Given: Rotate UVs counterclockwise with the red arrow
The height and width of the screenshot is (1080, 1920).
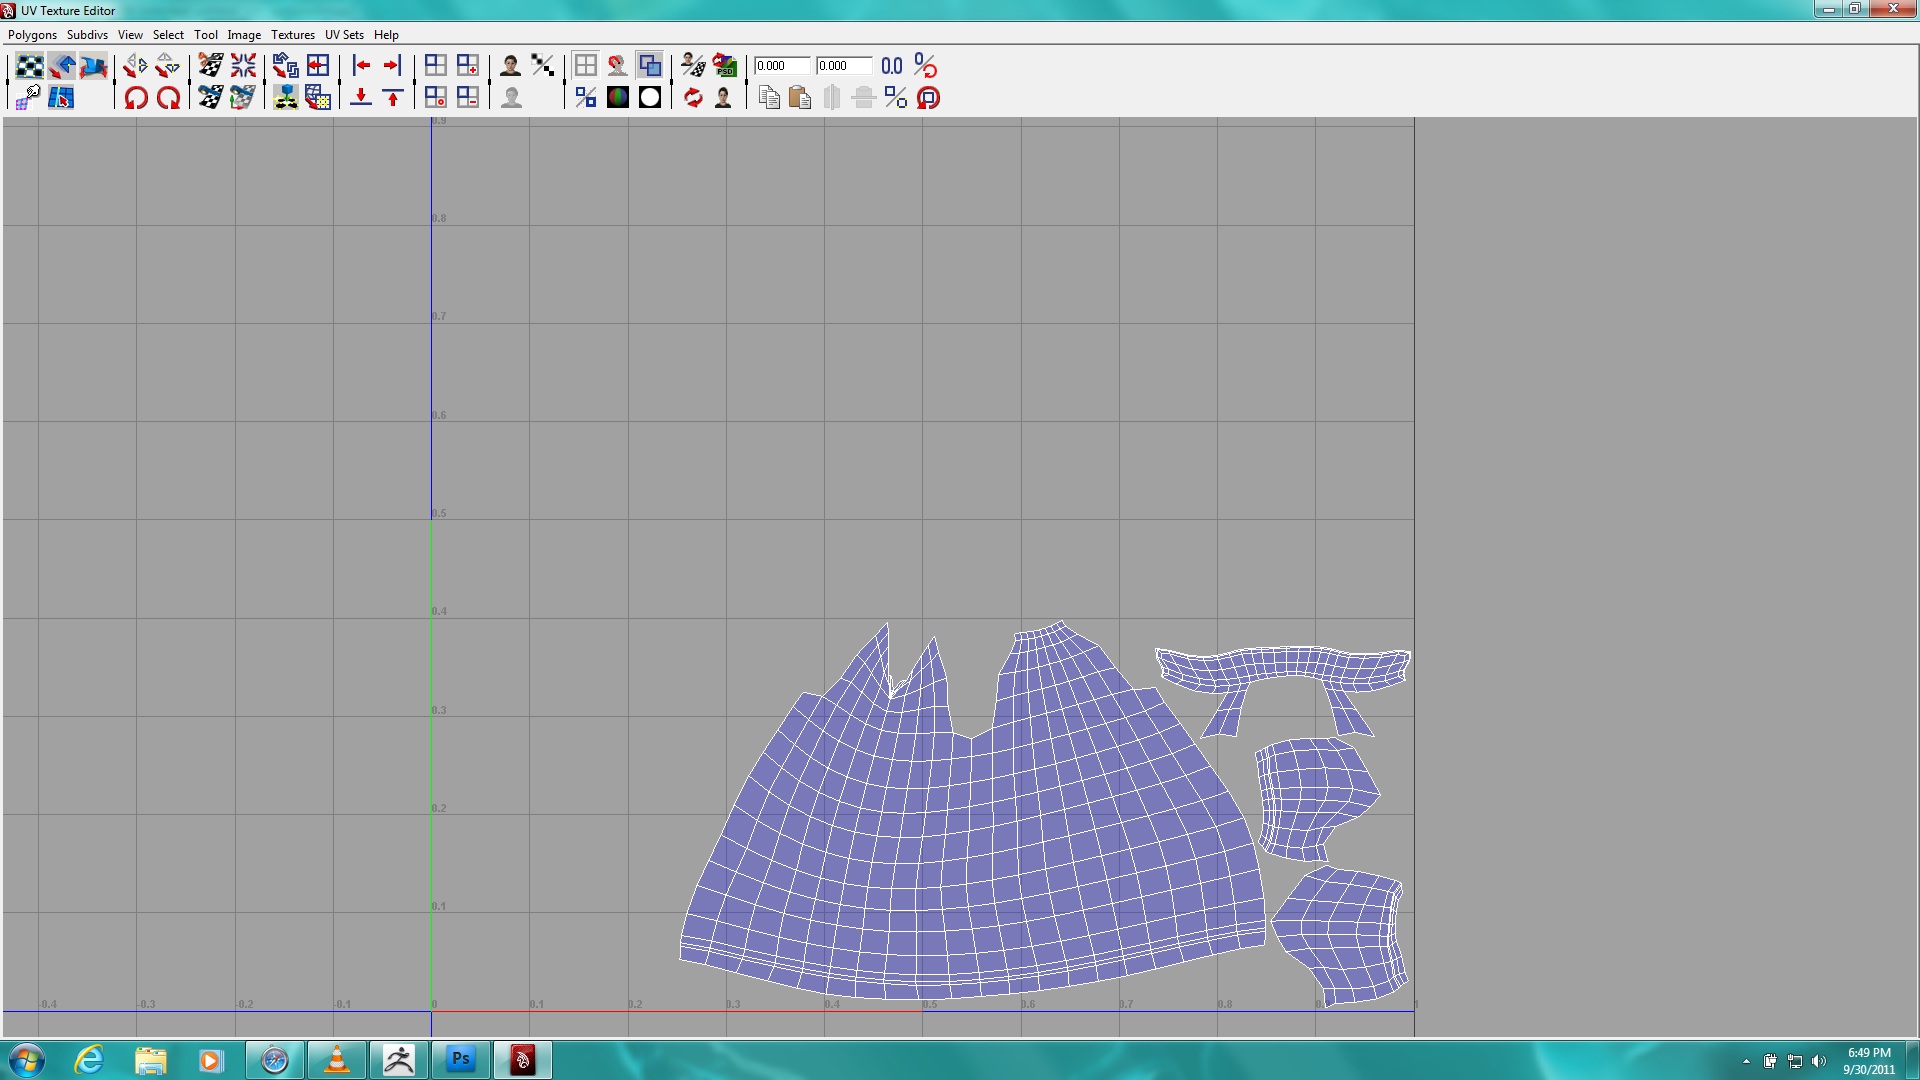Looking at the screenshot, I should click(x=136, y=98).
